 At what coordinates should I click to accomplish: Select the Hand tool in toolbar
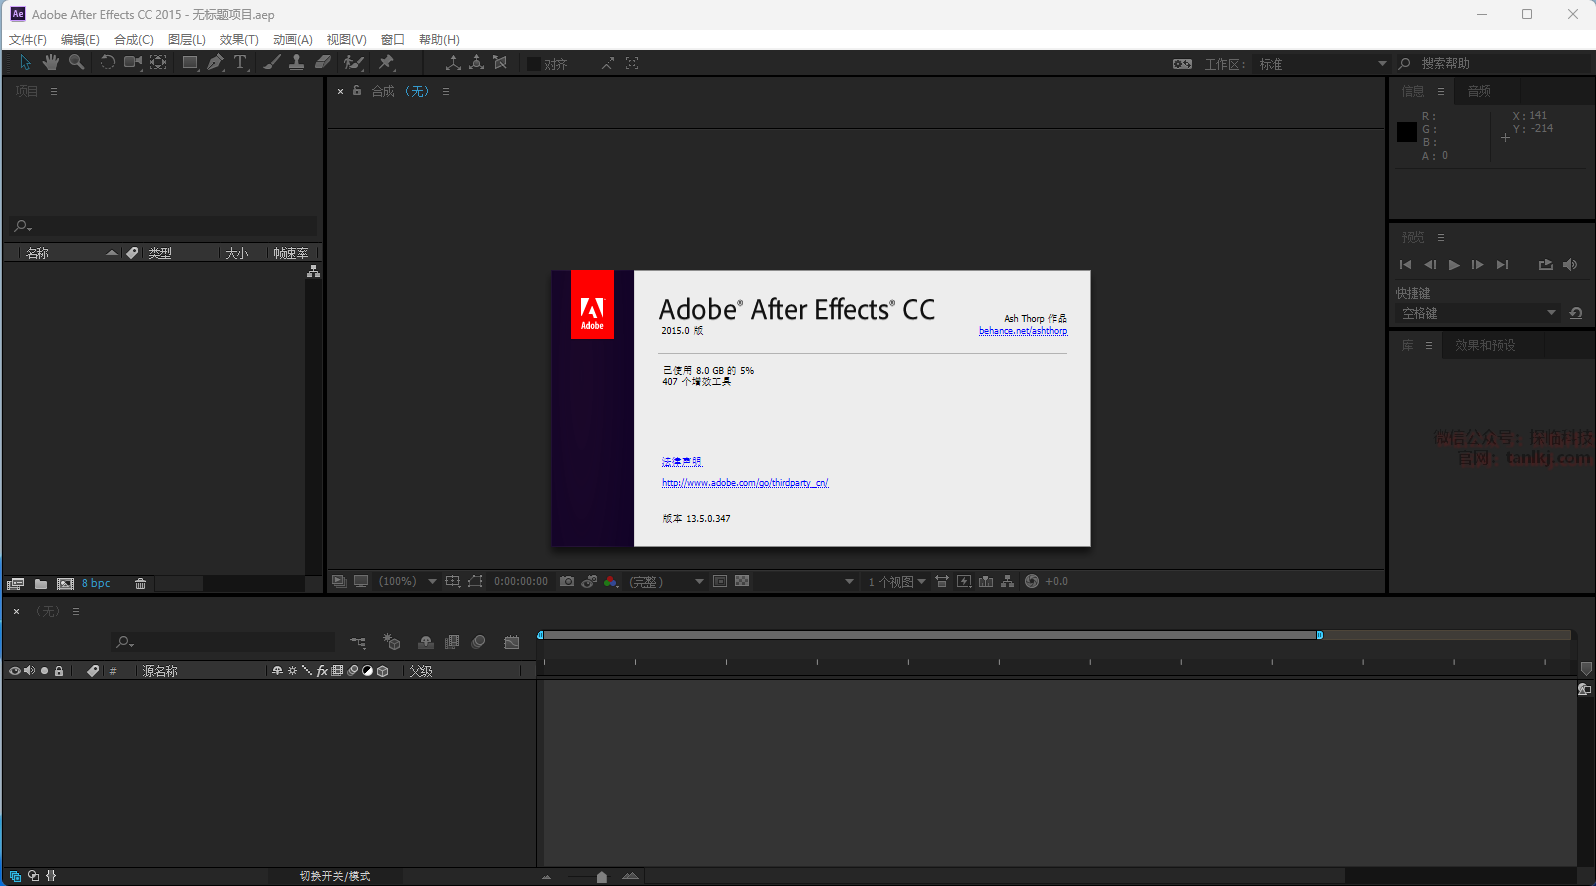tap(50, 63)
